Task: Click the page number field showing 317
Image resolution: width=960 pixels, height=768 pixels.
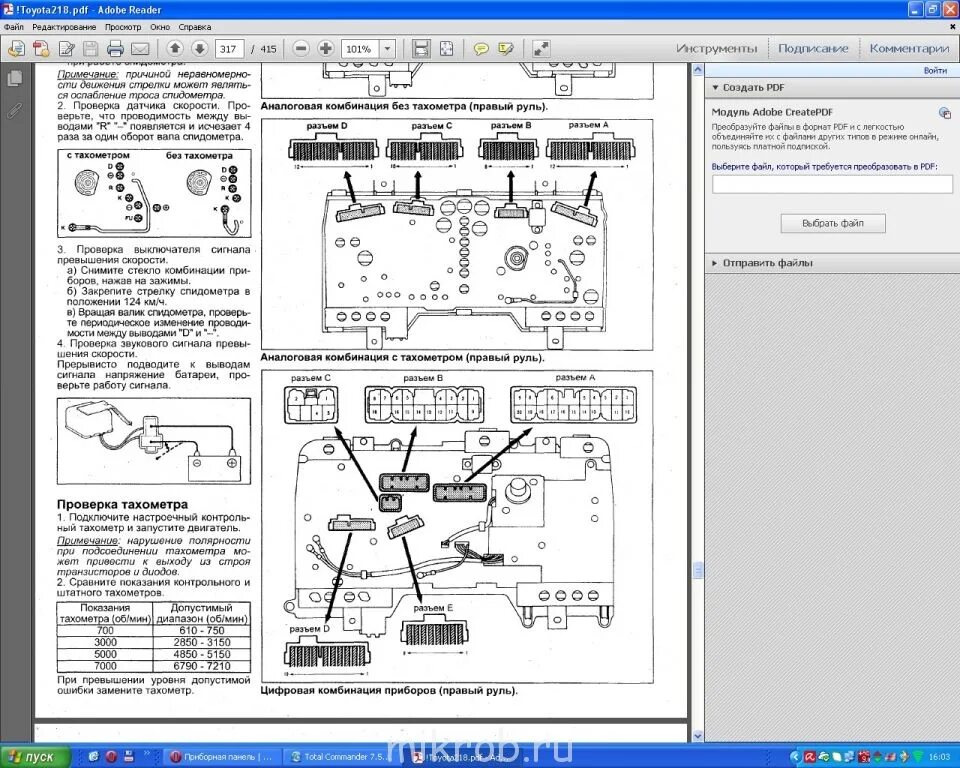Action: [x=229, y=49]
